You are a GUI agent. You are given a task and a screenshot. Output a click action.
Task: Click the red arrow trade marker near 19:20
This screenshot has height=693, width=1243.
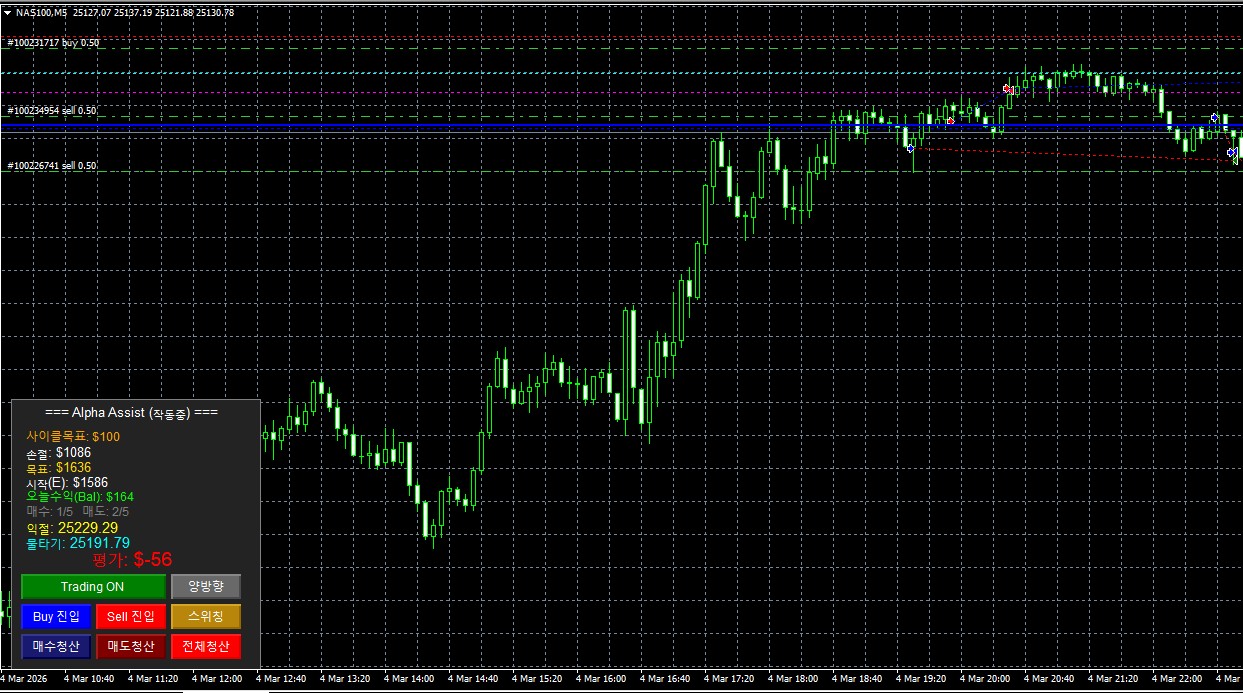(x=950, y=121)
